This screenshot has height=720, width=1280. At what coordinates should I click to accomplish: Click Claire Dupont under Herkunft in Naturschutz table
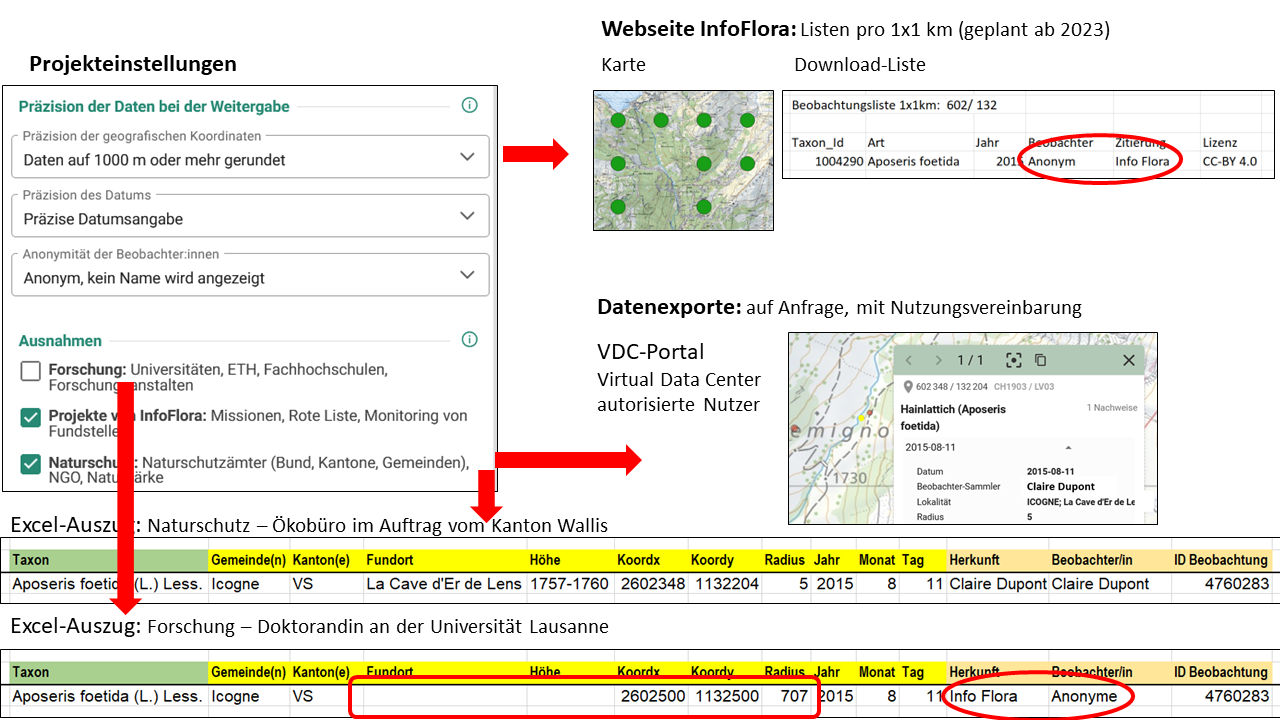(998, 583)
